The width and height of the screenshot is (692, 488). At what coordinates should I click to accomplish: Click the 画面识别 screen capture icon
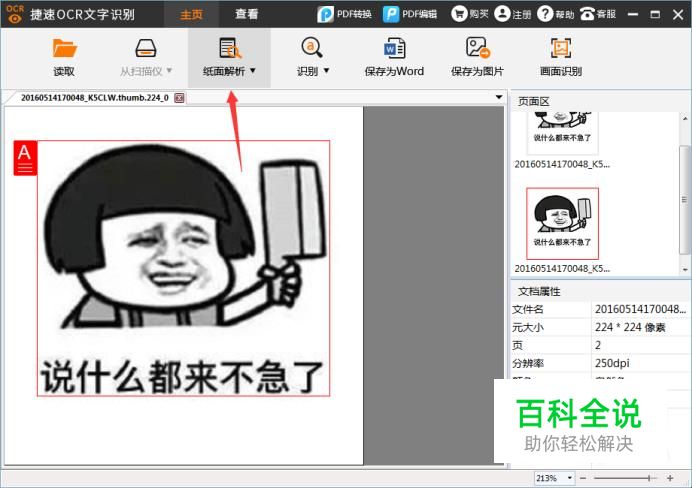(x=560, y=48)
